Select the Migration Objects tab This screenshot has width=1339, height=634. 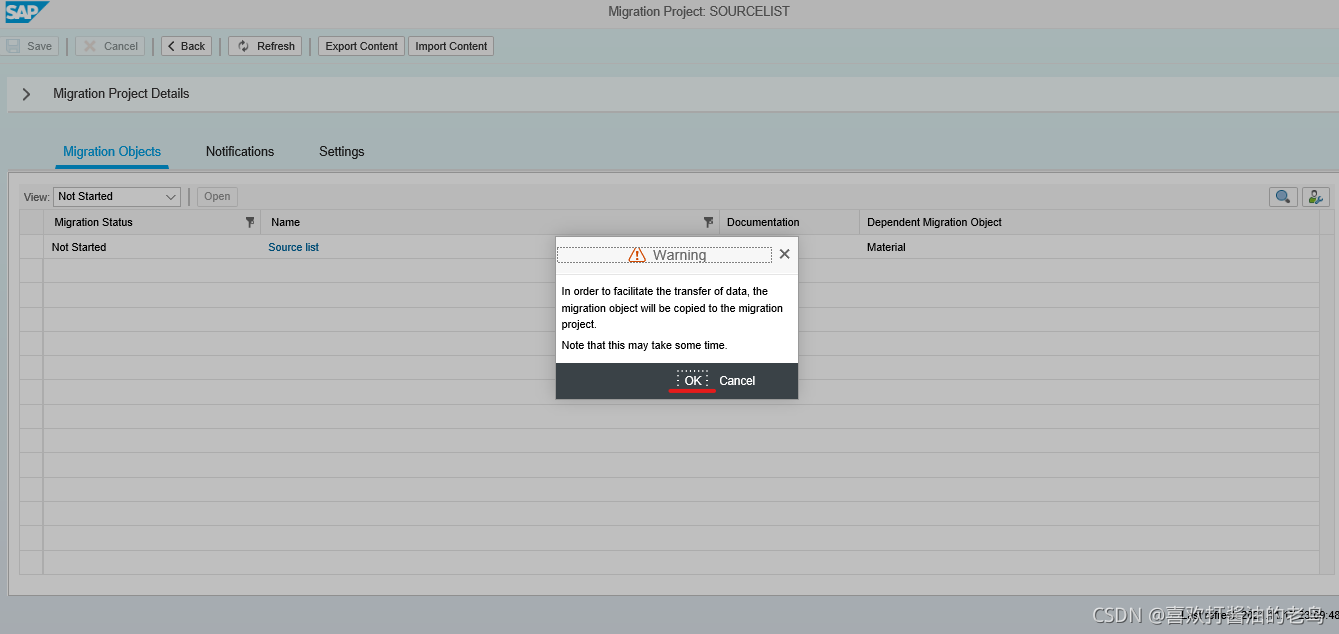111,151
